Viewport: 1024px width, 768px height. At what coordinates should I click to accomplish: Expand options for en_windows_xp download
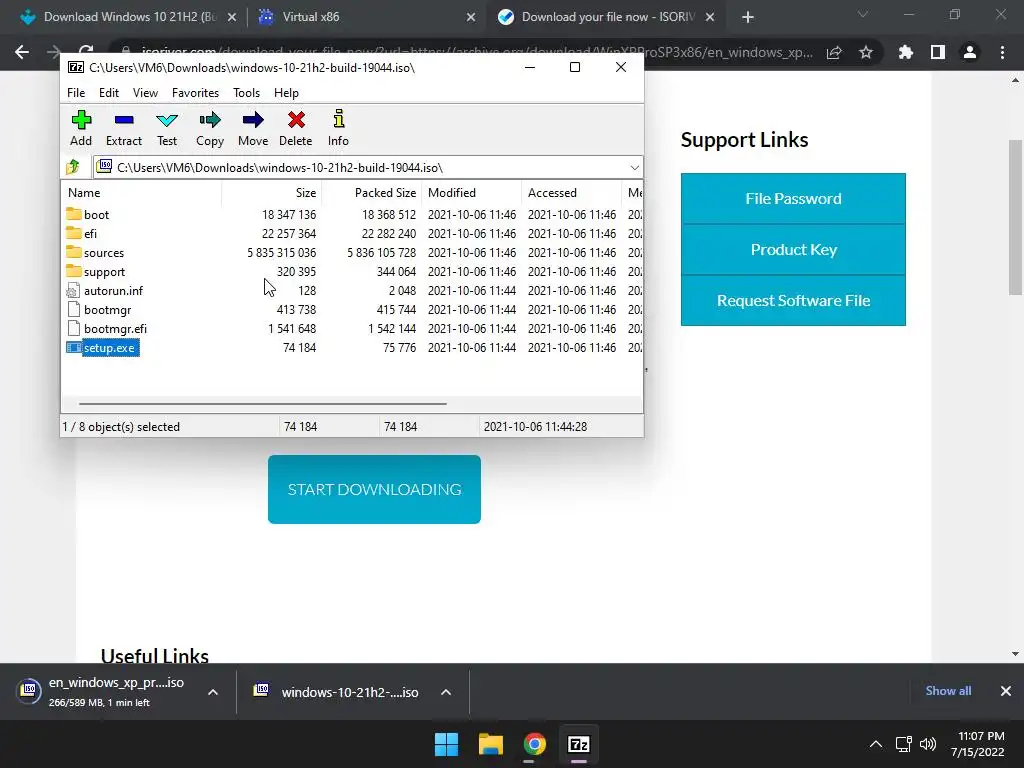click(x=213, y=692)
